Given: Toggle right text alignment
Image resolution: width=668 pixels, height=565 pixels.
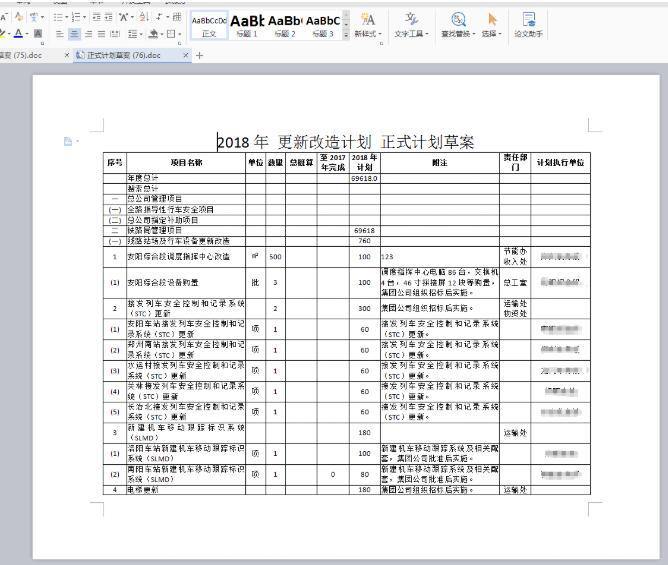Looking at the screenshot, I should (89, 33).
